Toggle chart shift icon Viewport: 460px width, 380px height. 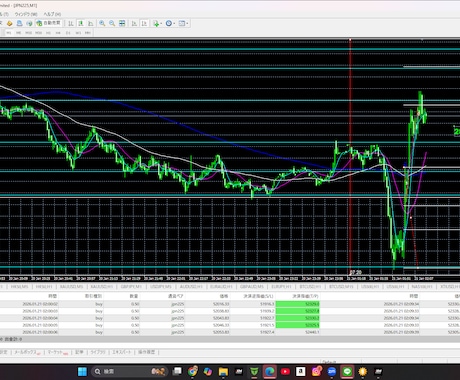[144, 23]
